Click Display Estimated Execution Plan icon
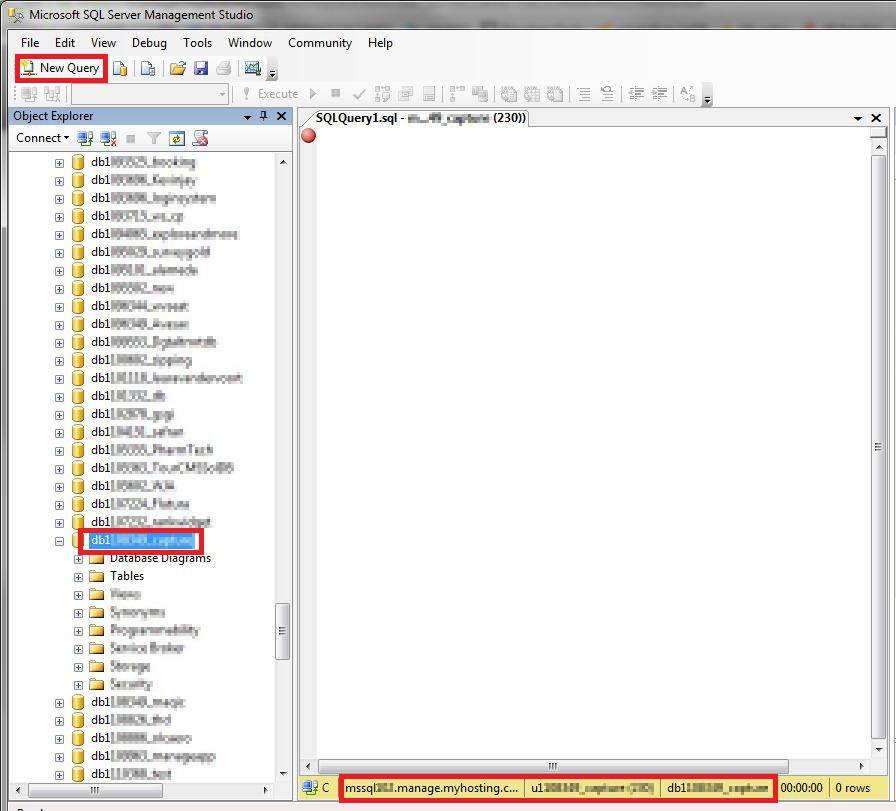The width and height of the screenshot is (896, 811). pos(382,94)
